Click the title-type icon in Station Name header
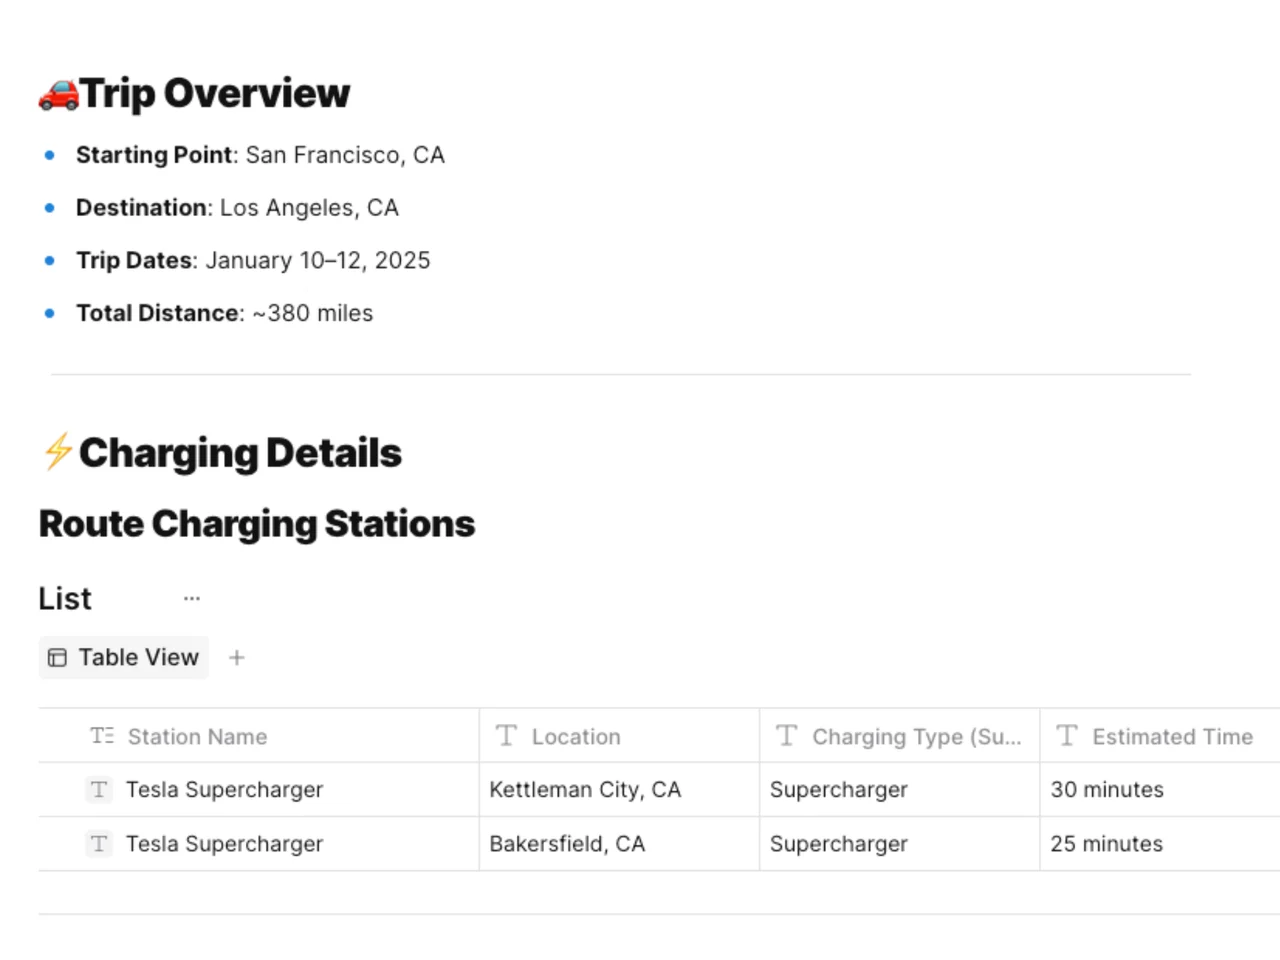 102,736
